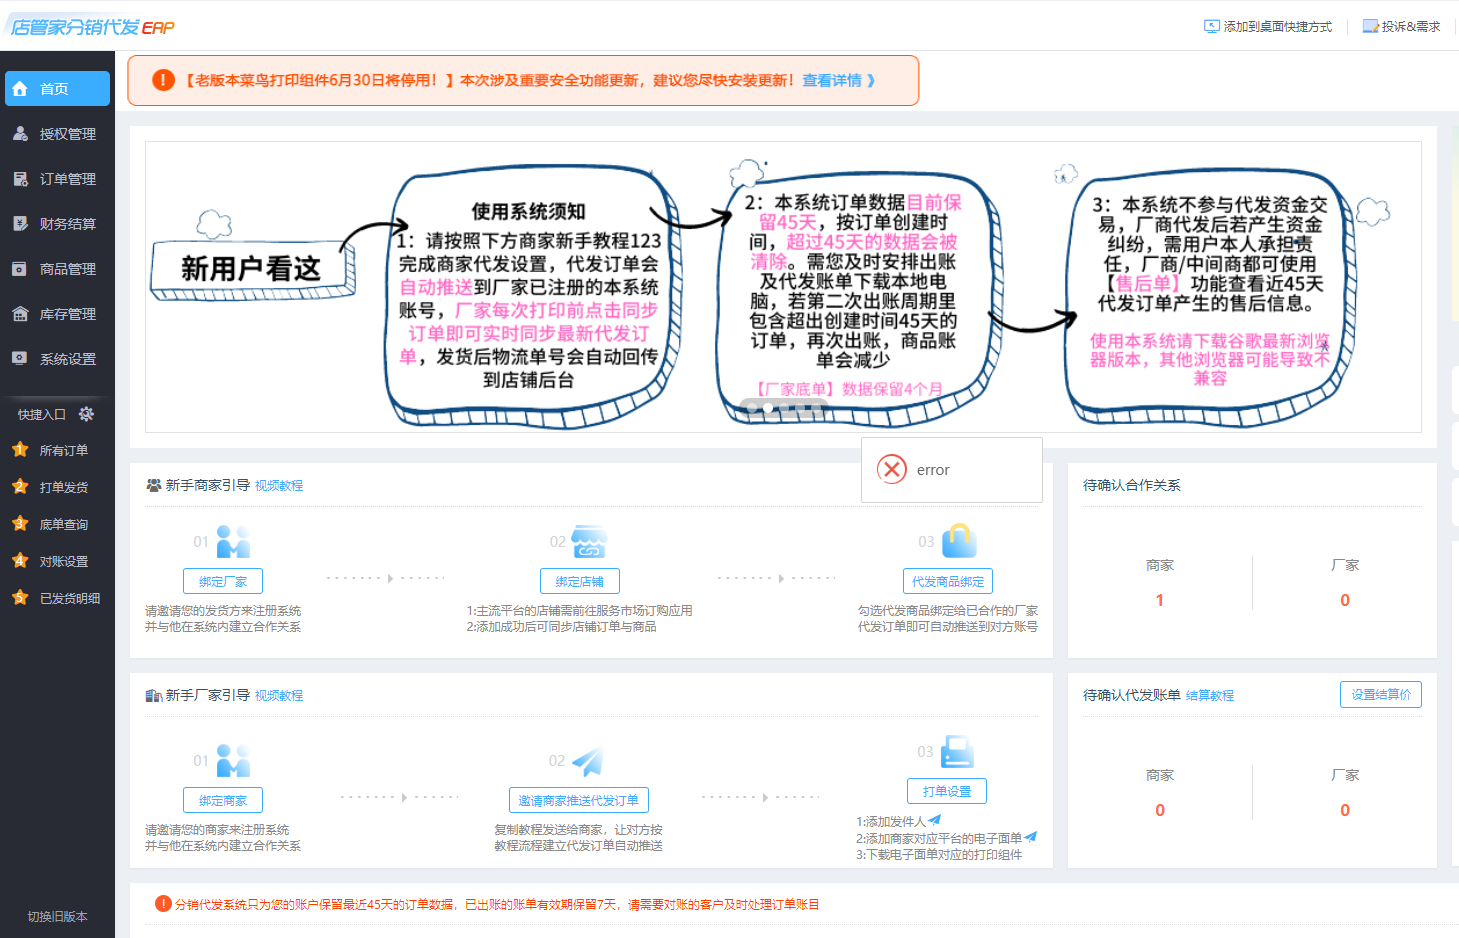Open the quick-entry settings gear icon
The width and height of the screenshot is (1459, 938).
86,414
